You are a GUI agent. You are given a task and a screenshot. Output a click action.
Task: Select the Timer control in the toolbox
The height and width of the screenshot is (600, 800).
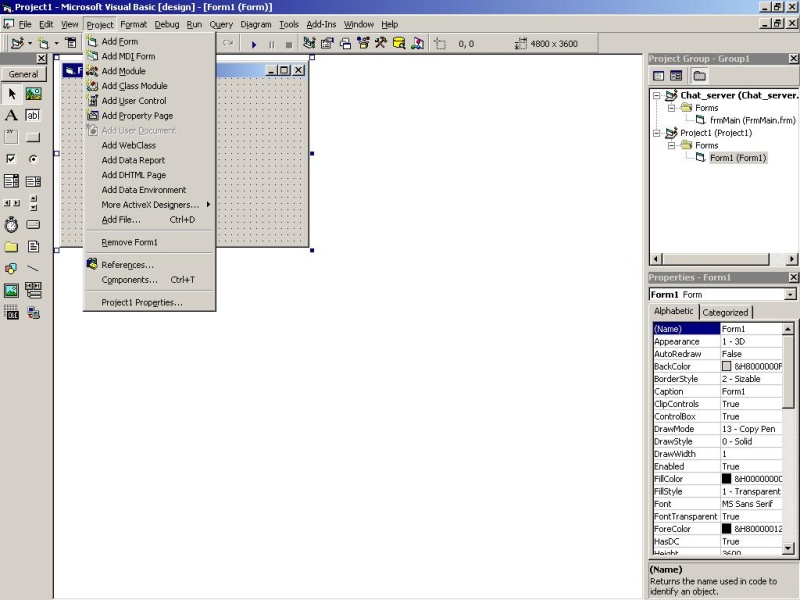[11, 224]
